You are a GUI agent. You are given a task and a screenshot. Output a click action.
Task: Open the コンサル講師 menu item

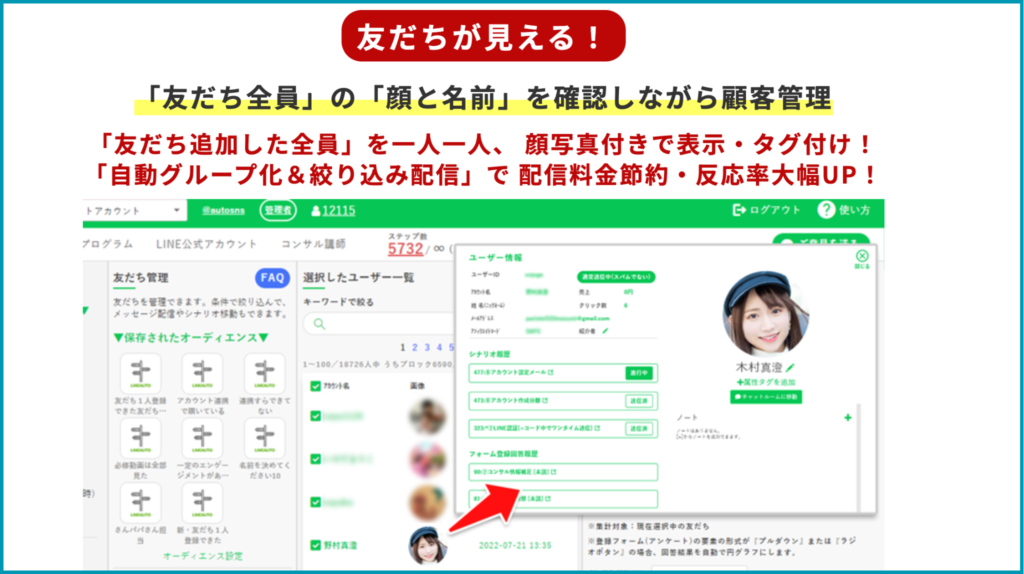313,244
